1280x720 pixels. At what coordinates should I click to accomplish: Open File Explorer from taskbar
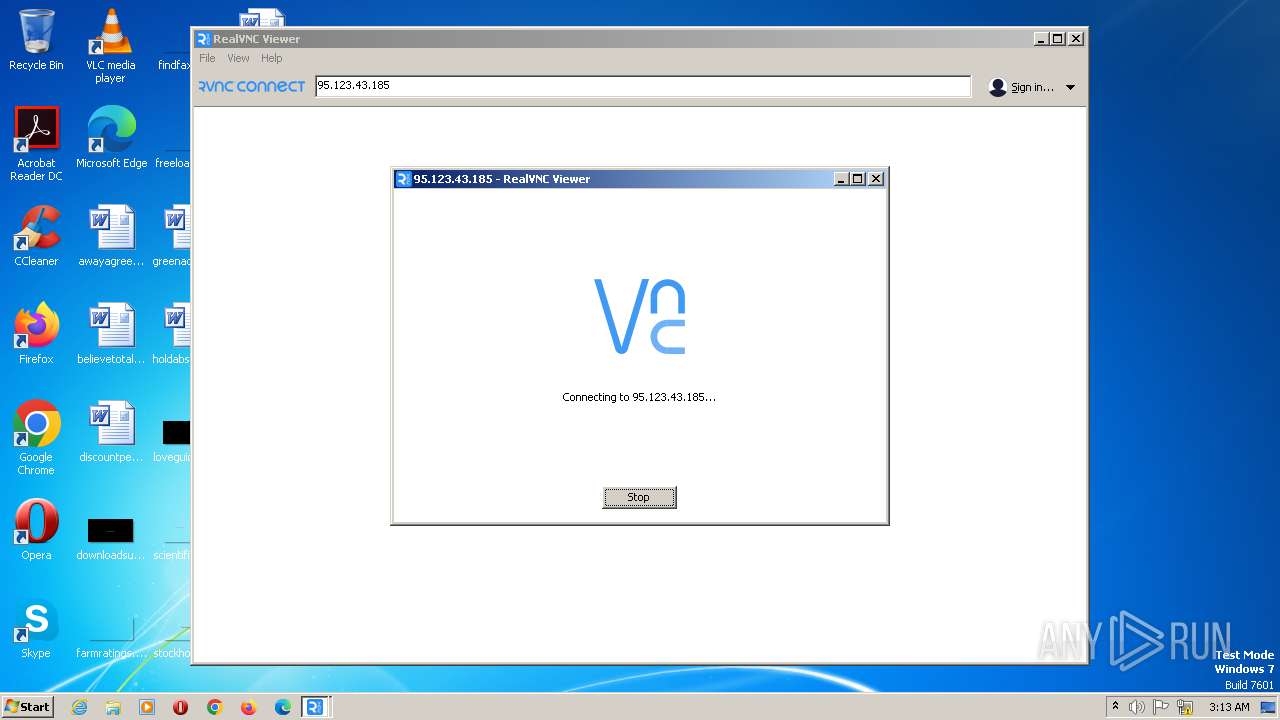[x=113, y=707]
